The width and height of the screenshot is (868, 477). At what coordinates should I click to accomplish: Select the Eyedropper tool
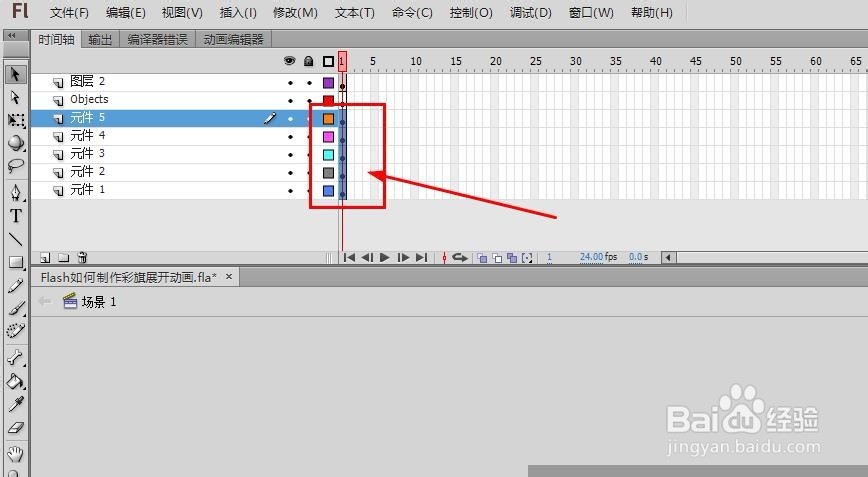tap(16, 405)
